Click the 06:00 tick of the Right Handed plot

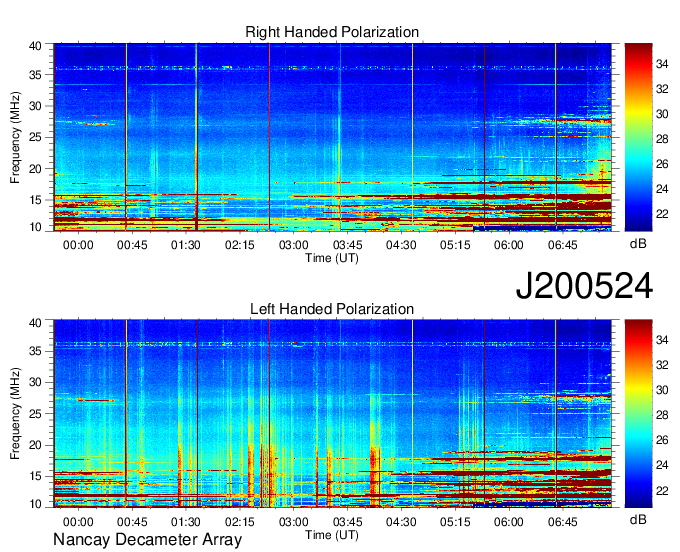(x=509, y=245)
